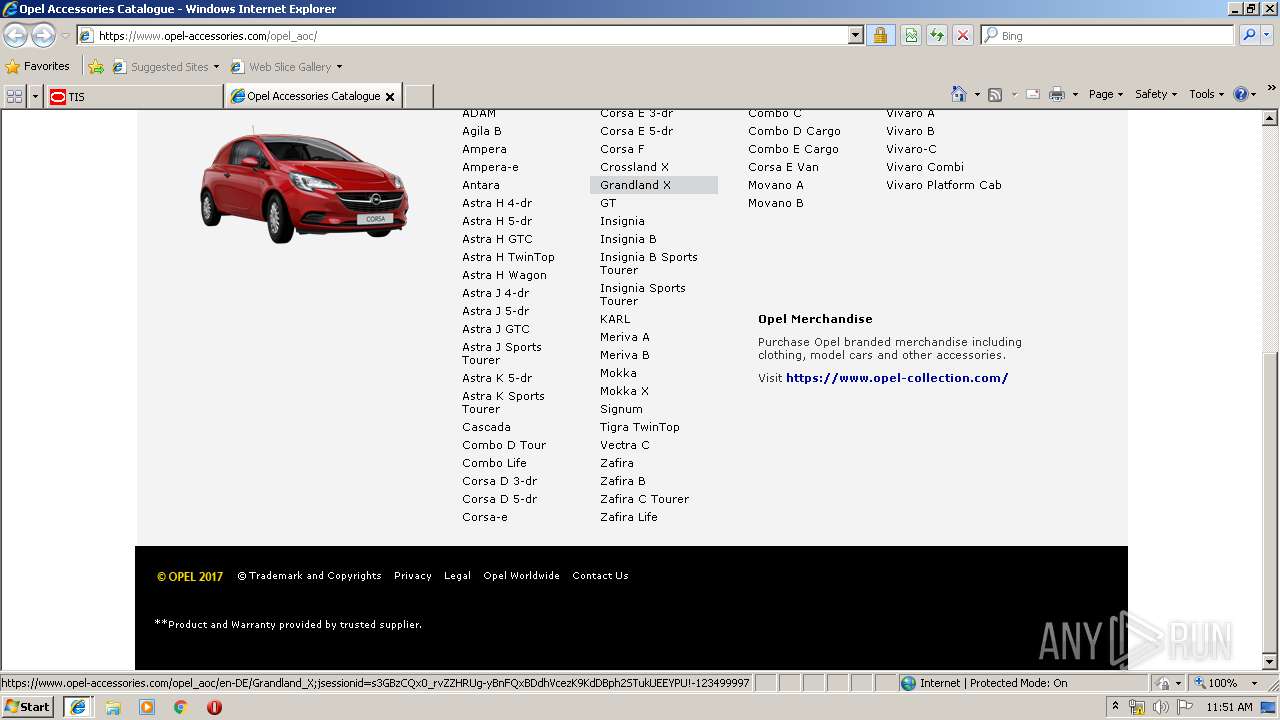Click the Windows Start button
The image size is (1280, 720).
(x=28, y=707)
